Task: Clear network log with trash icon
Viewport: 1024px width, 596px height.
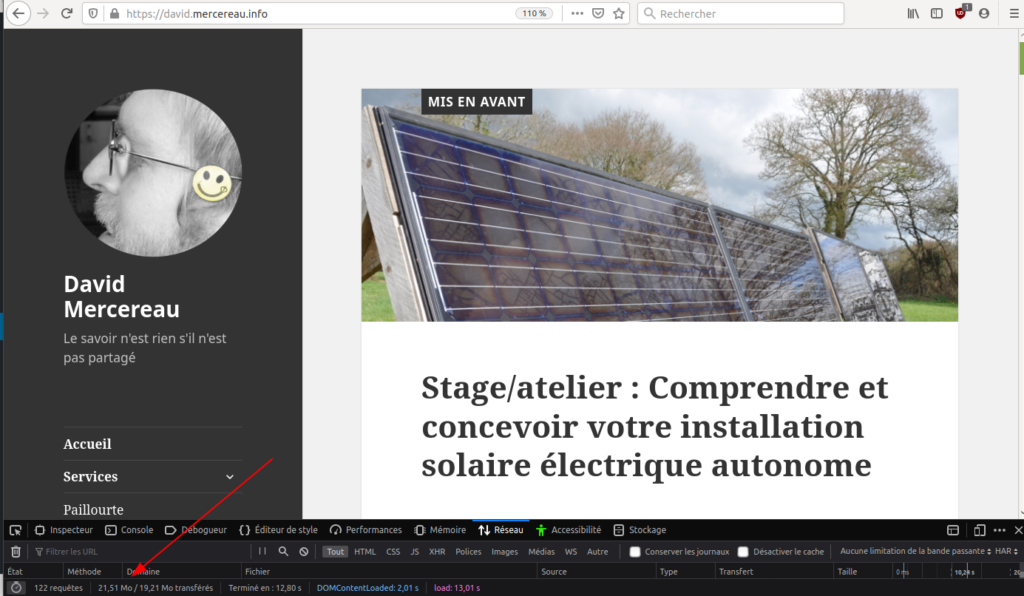Action: click(15, 551)
